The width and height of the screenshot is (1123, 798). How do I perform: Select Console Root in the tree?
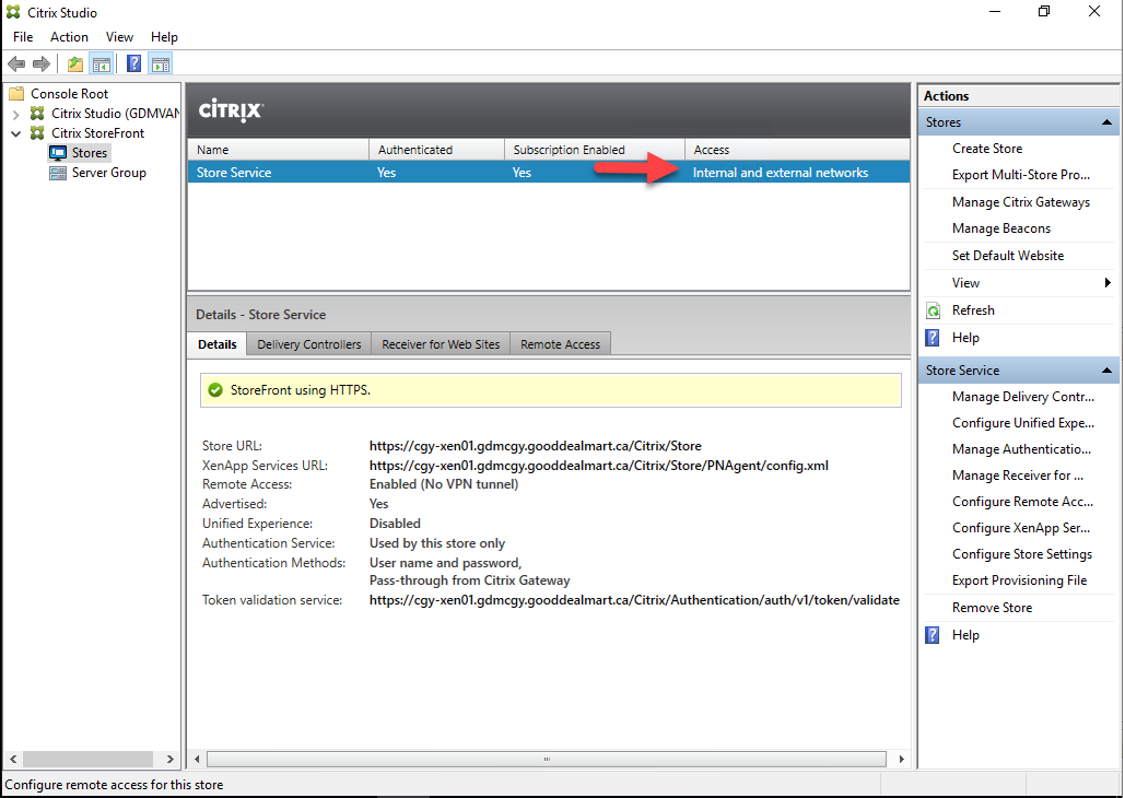click(x=69, y=94)
